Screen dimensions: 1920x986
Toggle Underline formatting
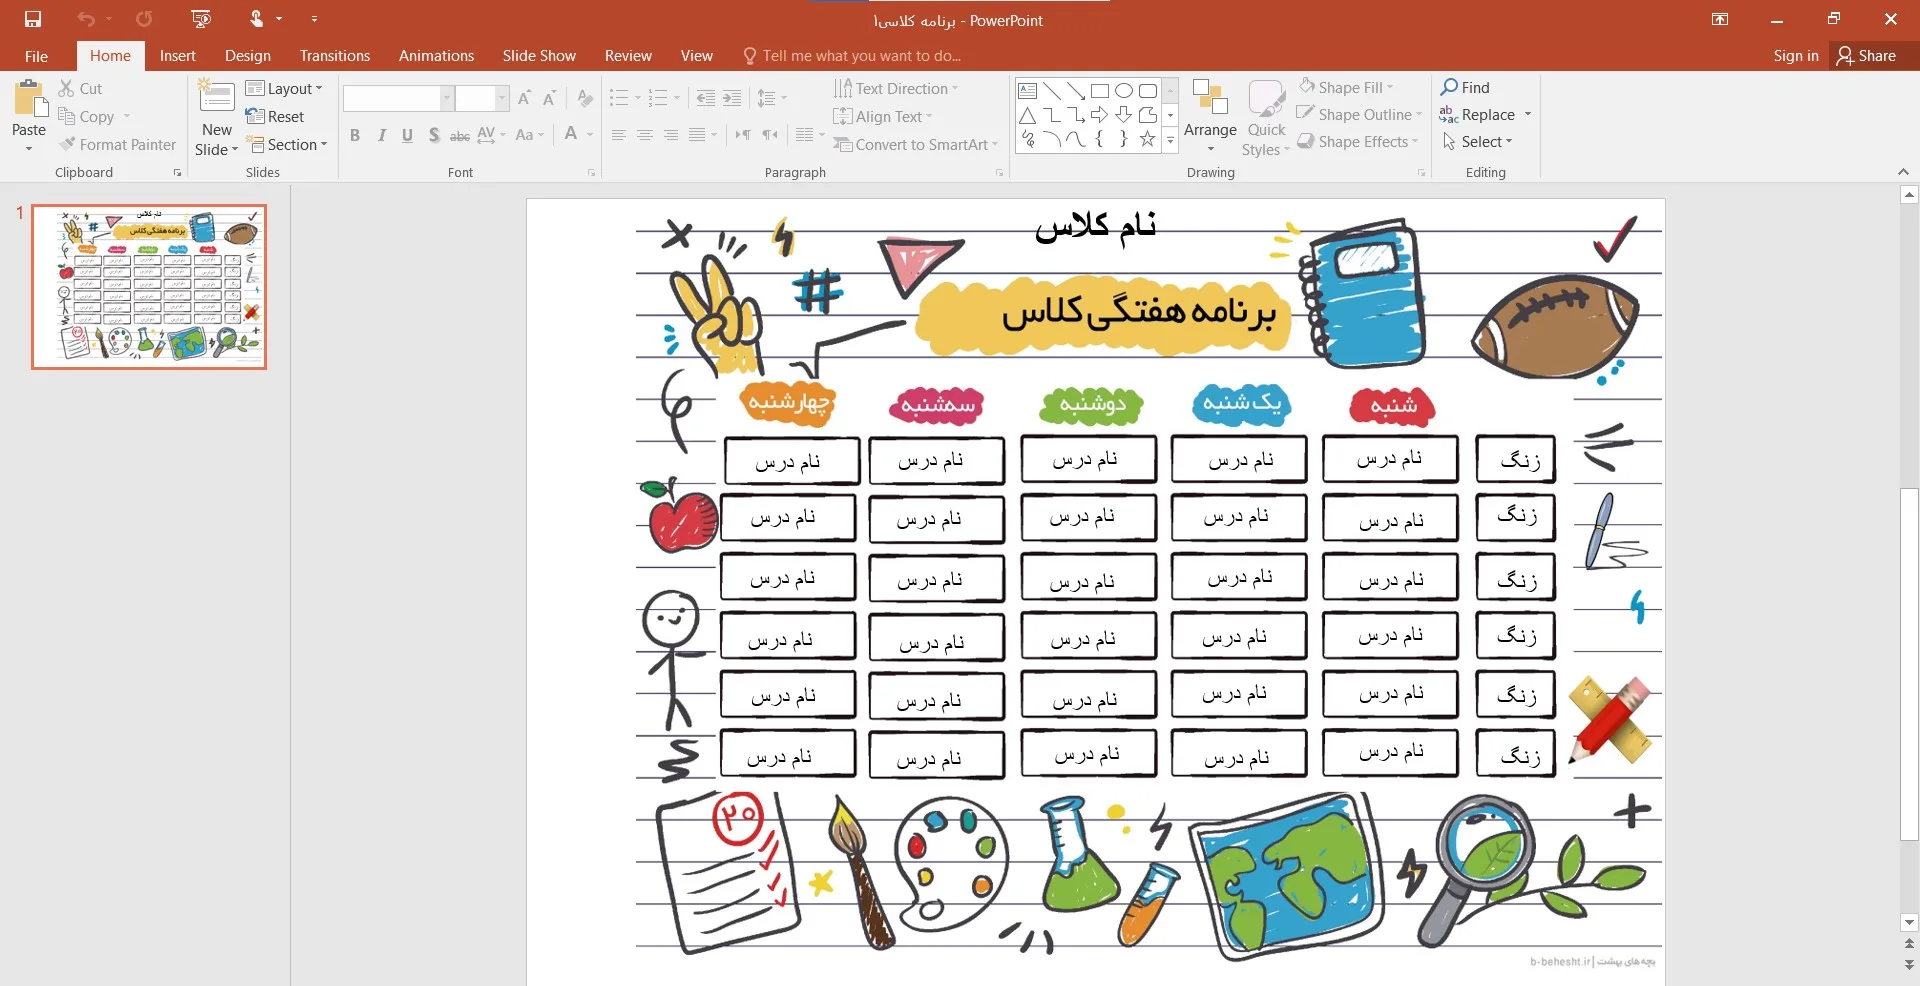coord(407,135)
